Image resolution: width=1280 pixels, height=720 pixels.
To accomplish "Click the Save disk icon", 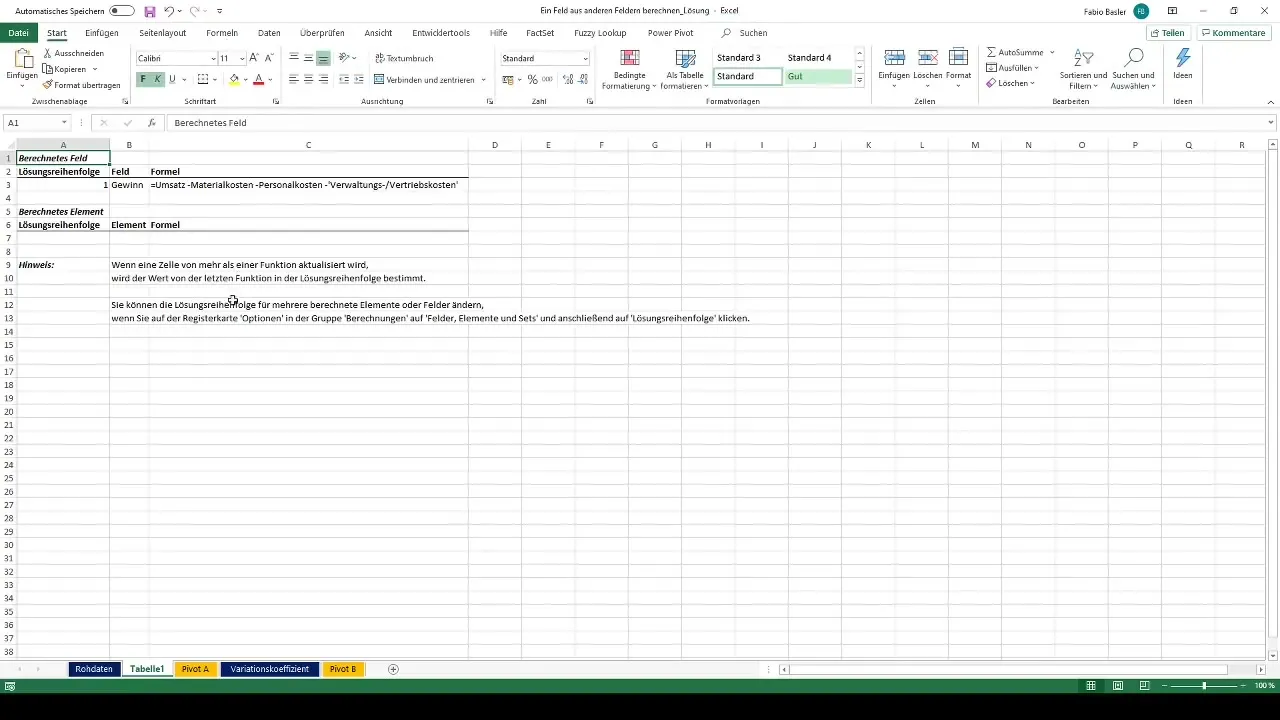I will (x=150, y=11).
